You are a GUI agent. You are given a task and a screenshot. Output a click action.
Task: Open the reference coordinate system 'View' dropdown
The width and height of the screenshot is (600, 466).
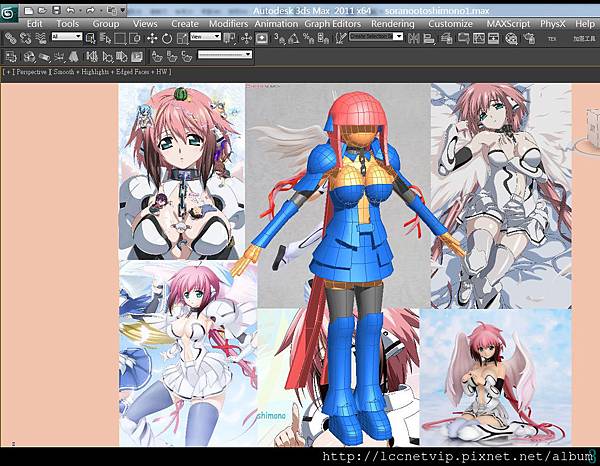coord(205,37)
